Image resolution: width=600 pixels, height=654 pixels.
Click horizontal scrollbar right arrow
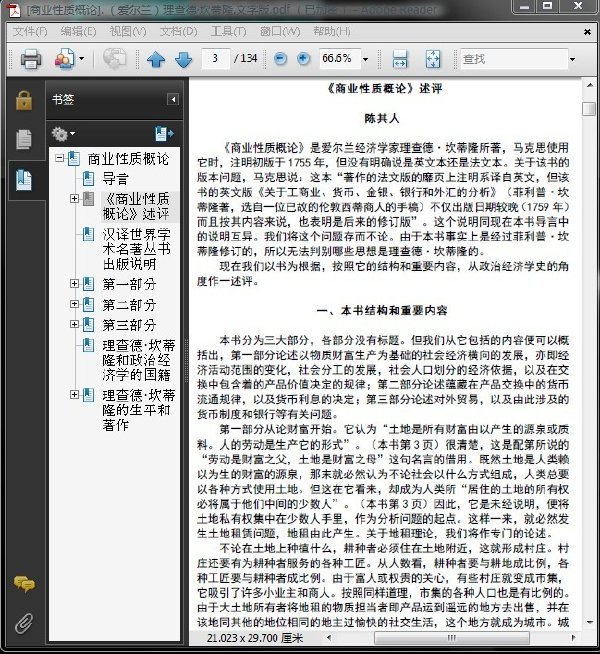[x=574, y=638]
